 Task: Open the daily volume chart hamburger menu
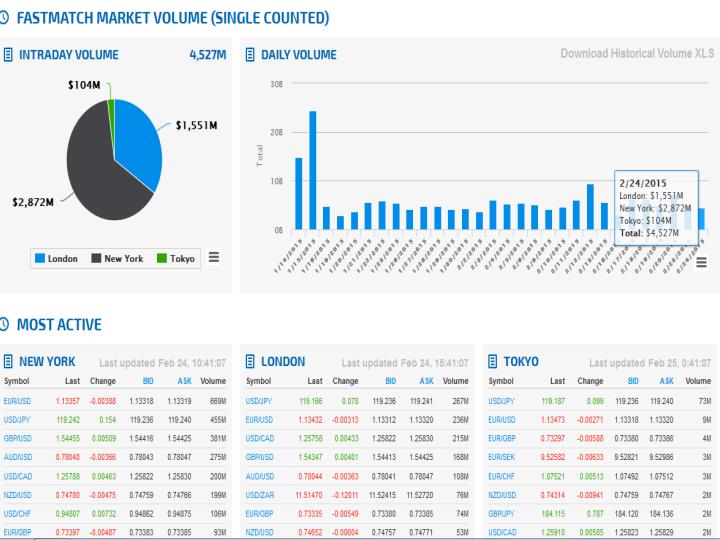700,260
